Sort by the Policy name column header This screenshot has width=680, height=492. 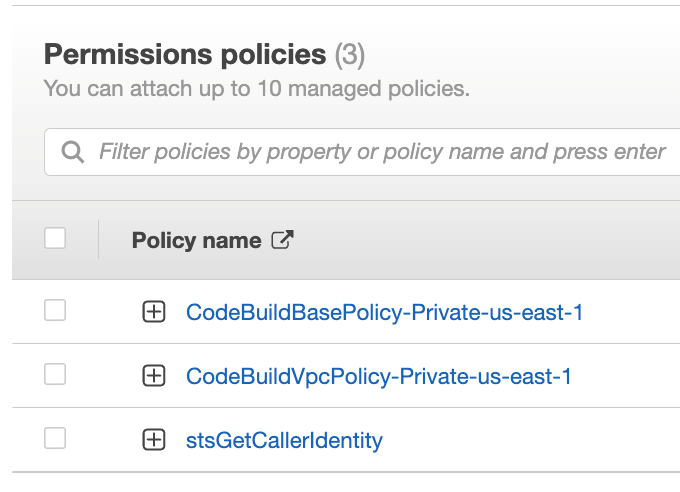click(196, 240)
